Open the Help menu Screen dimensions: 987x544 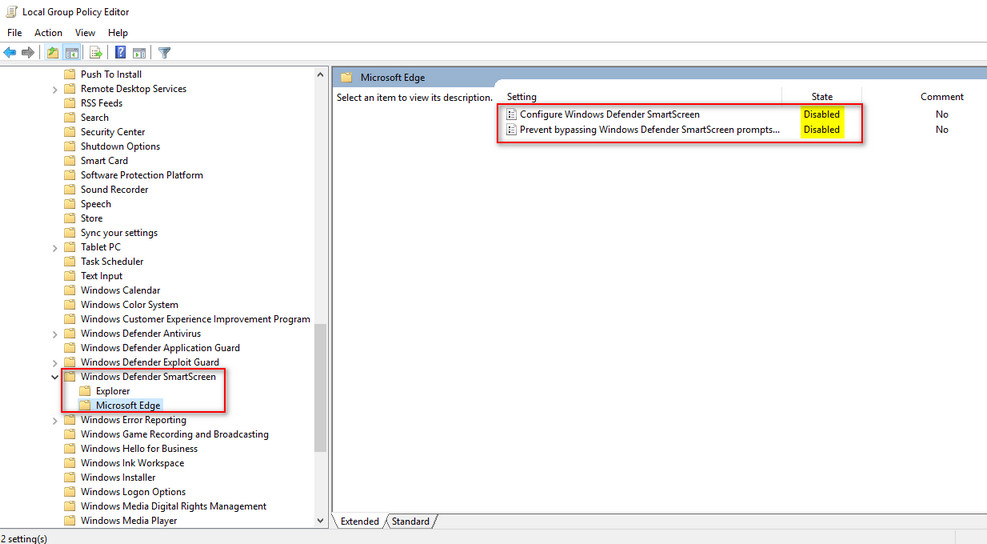click(x=118, y=33)
